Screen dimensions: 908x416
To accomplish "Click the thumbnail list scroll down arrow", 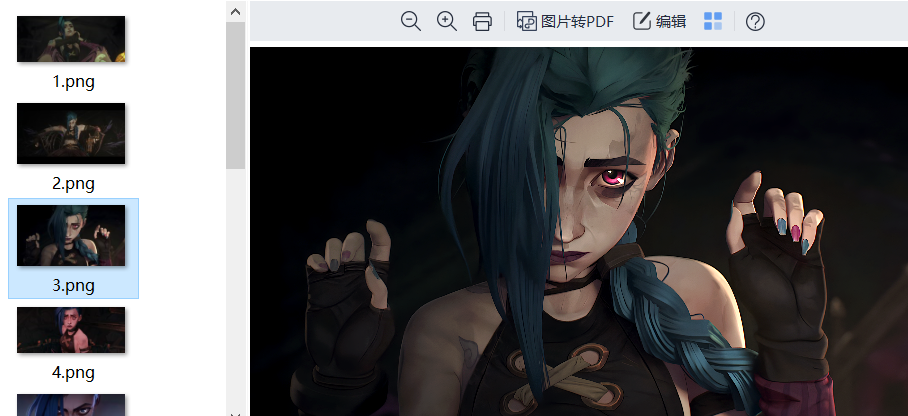I will coord(235,411).
